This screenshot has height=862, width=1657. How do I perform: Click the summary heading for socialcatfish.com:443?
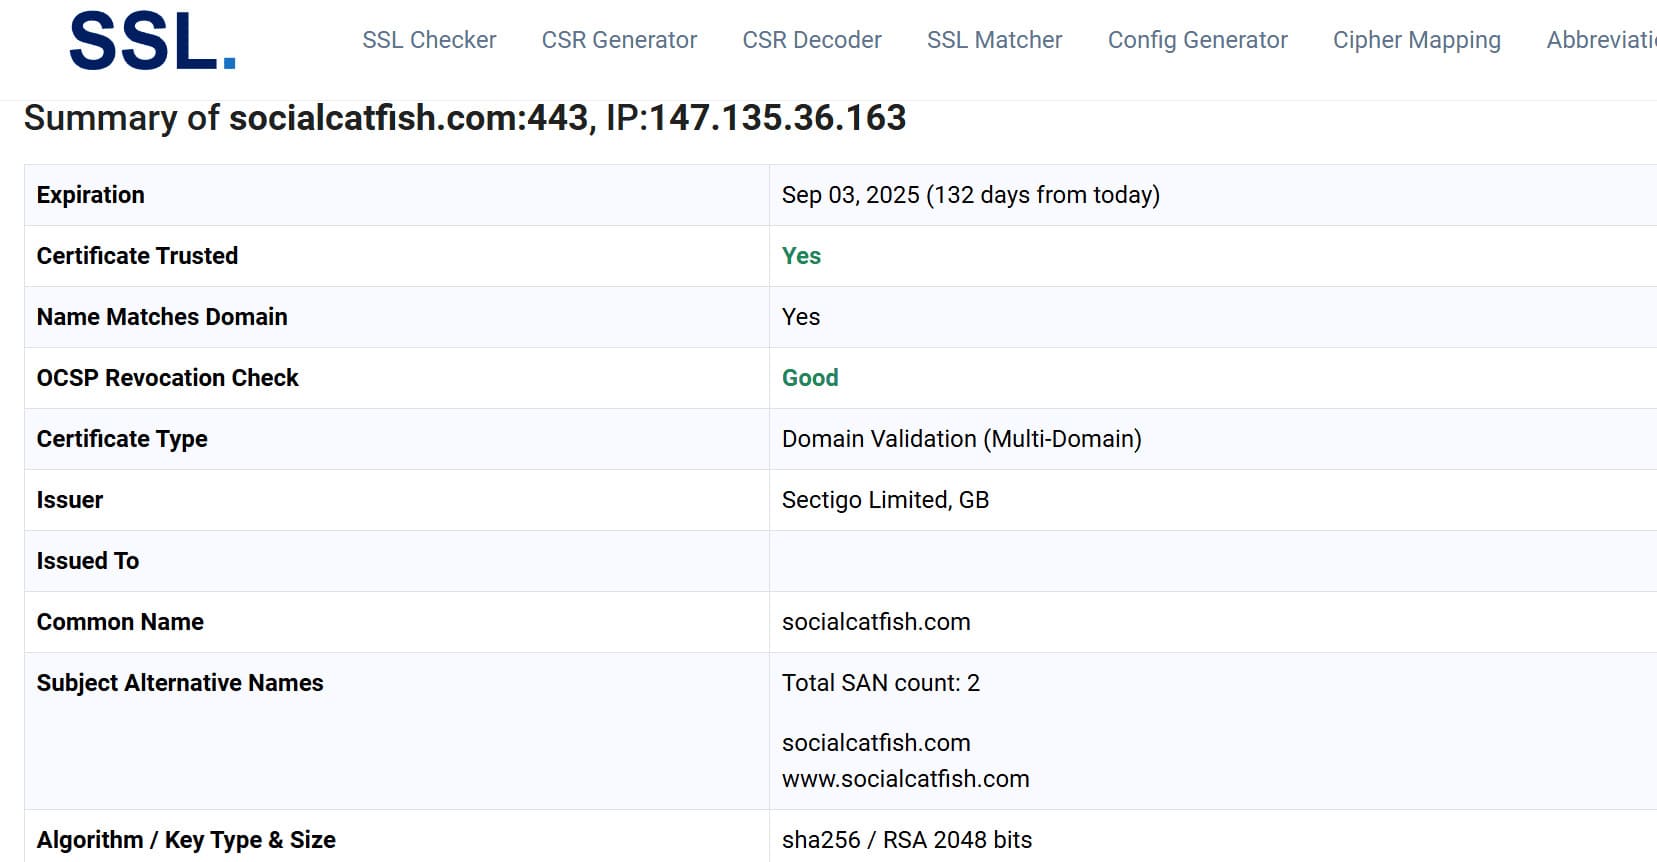465,118
